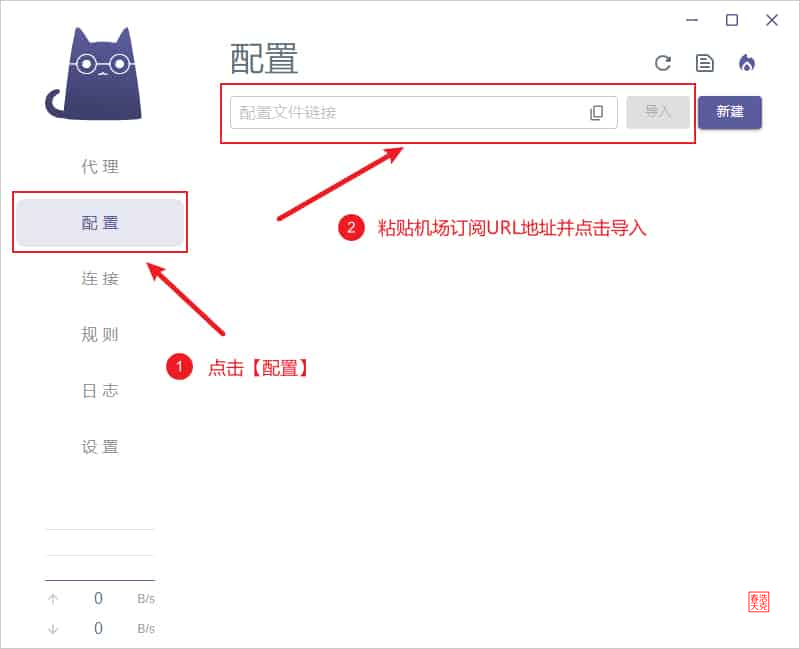Create a new profile with 新建
This screenshot has height=649, width=800.
click(x=730, y=112)
